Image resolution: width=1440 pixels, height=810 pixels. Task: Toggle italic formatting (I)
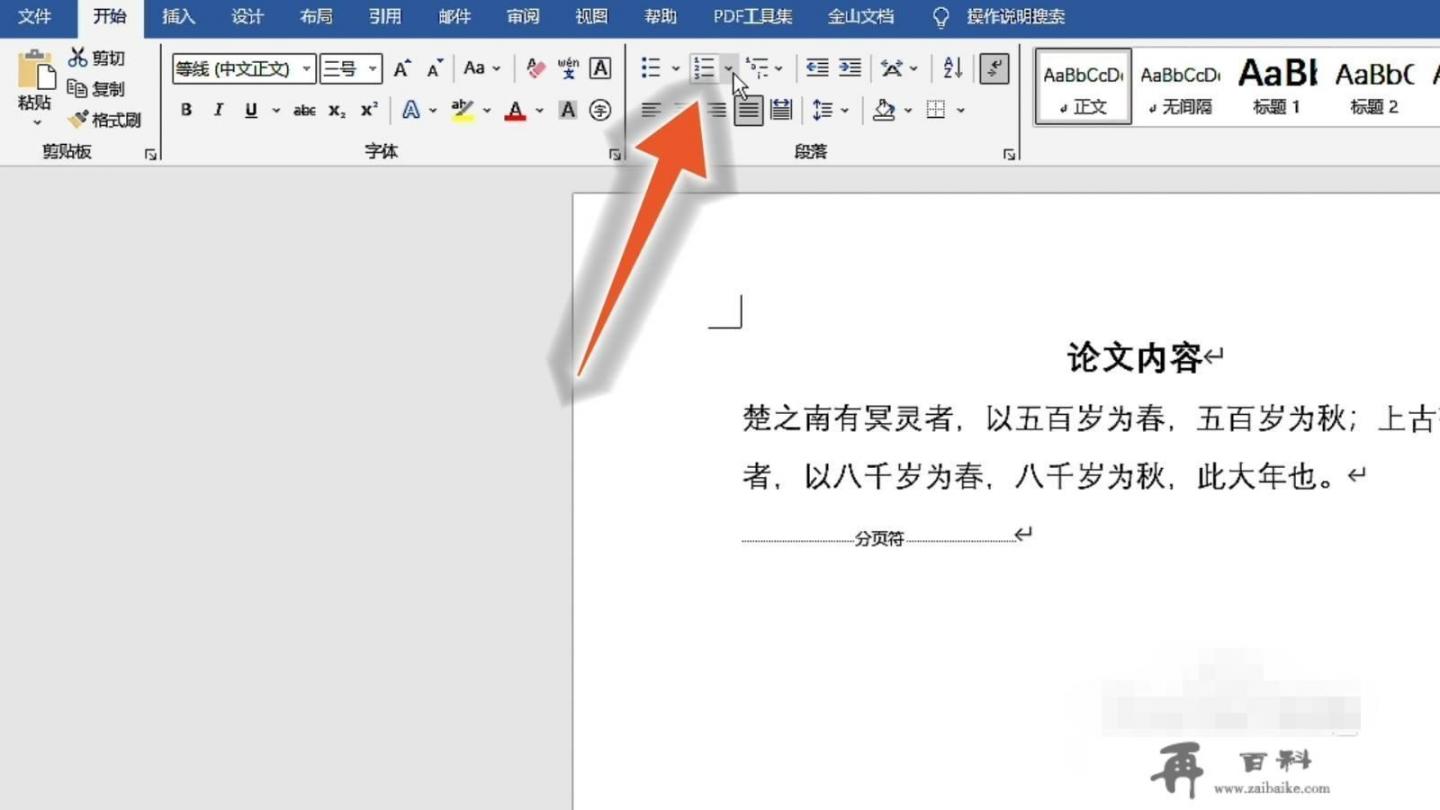tap(218, 110)
